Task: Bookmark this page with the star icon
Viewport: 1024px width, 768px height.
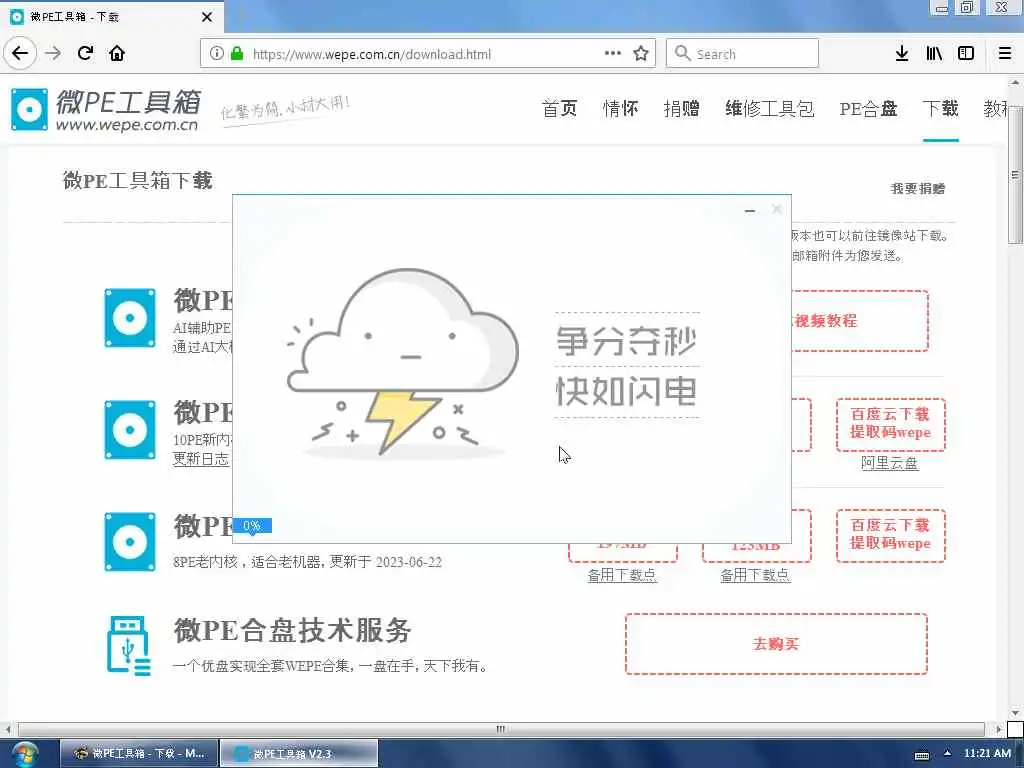Action: pyautogui.click(x=641, y=54)
